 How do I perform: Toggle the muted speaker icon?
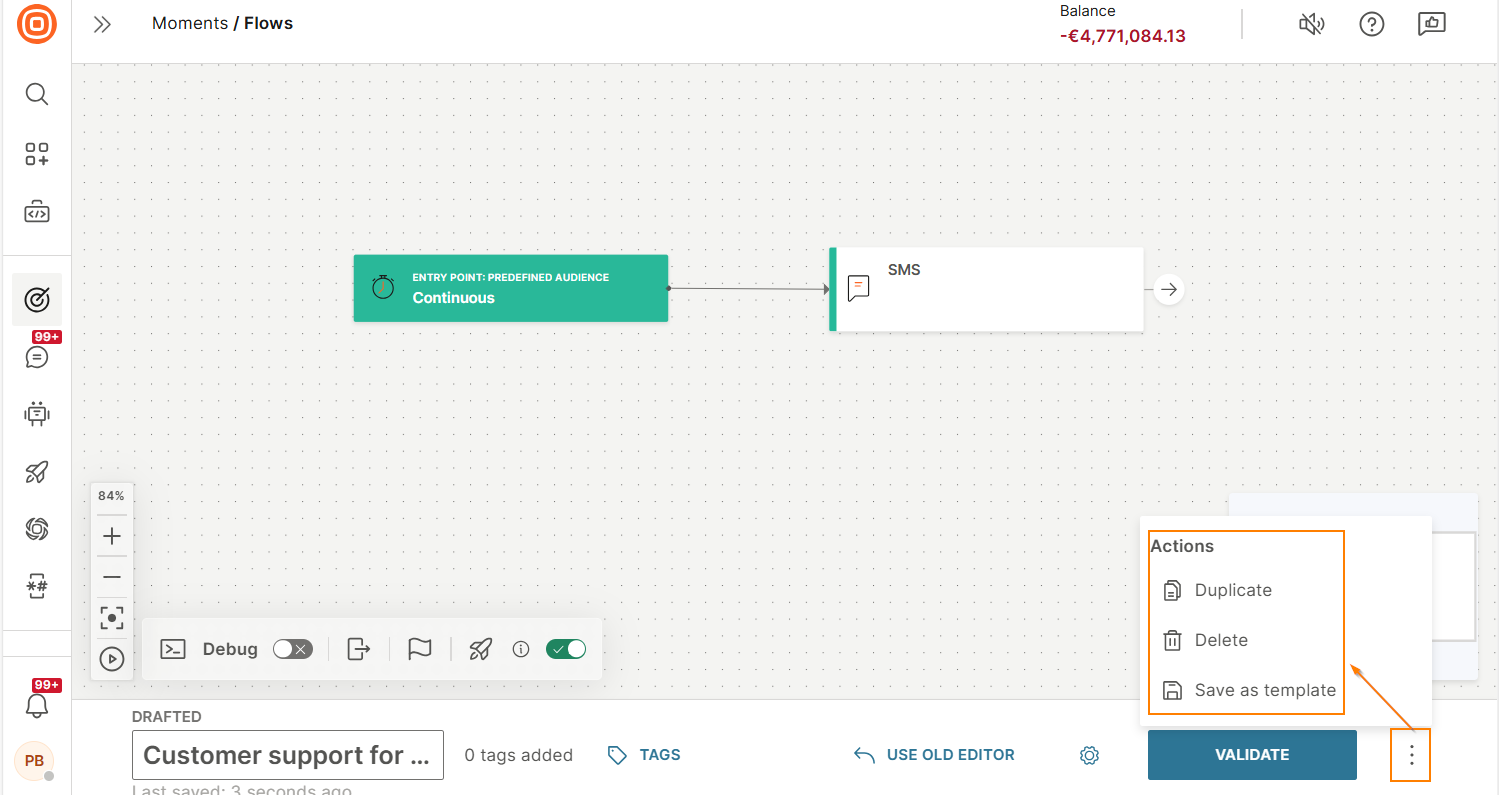pos(1311,24)
